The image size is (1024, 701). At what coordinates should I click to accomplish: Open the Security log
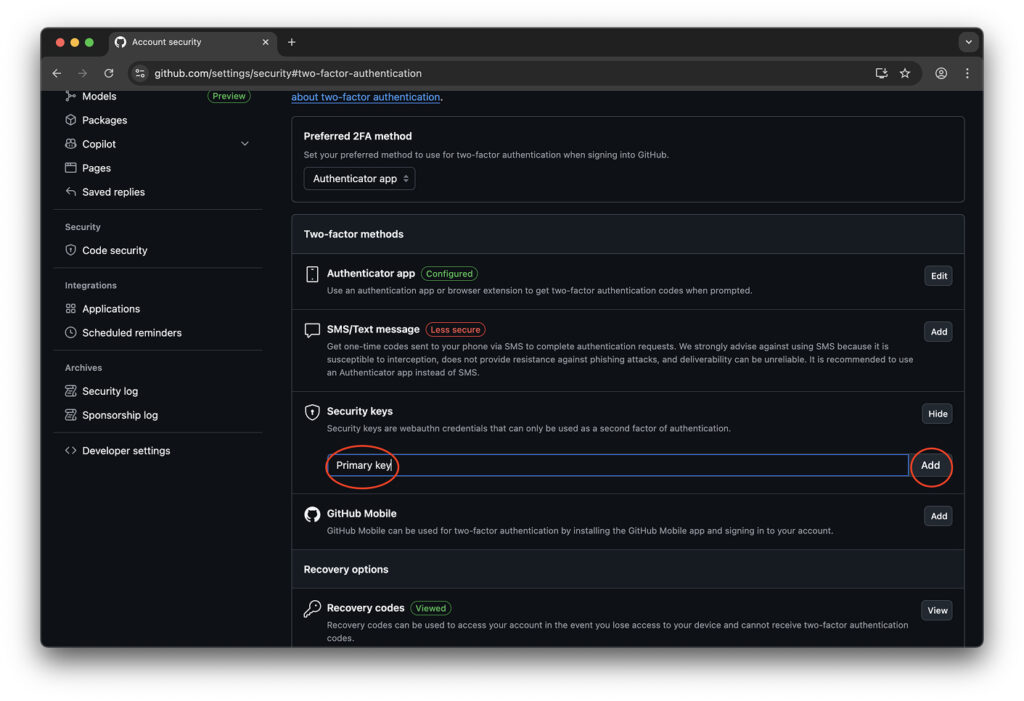point(110,391)
